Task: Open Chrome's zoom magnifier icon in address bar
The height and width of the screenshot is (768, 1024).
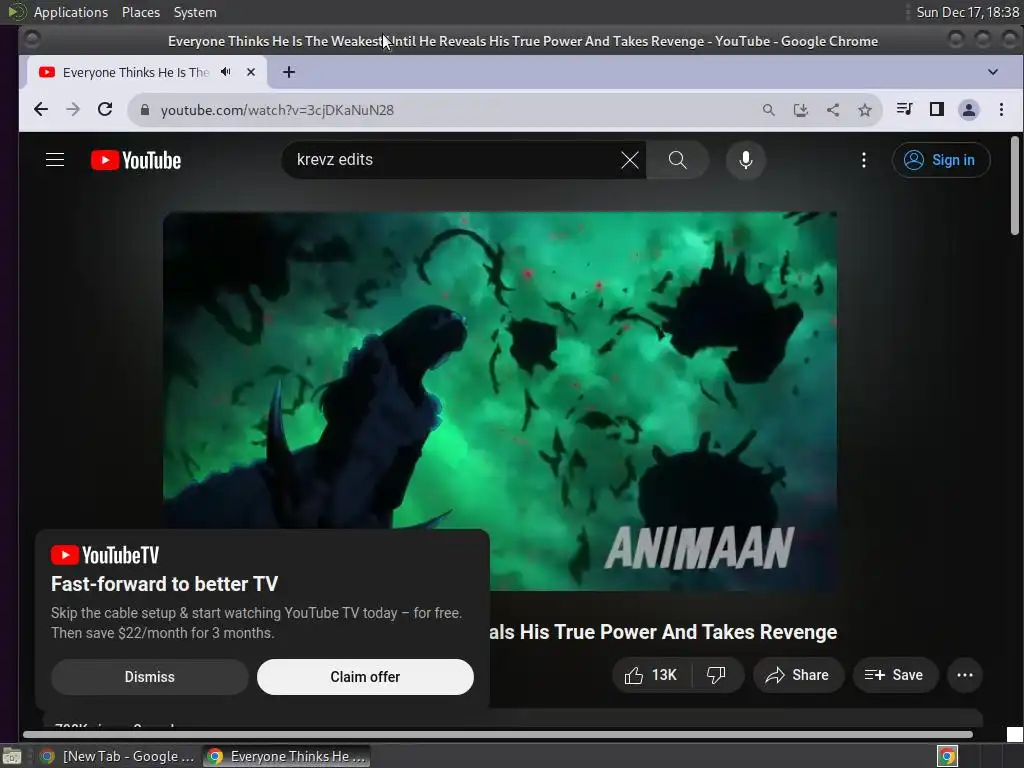Action: click(x=769, y=110)
